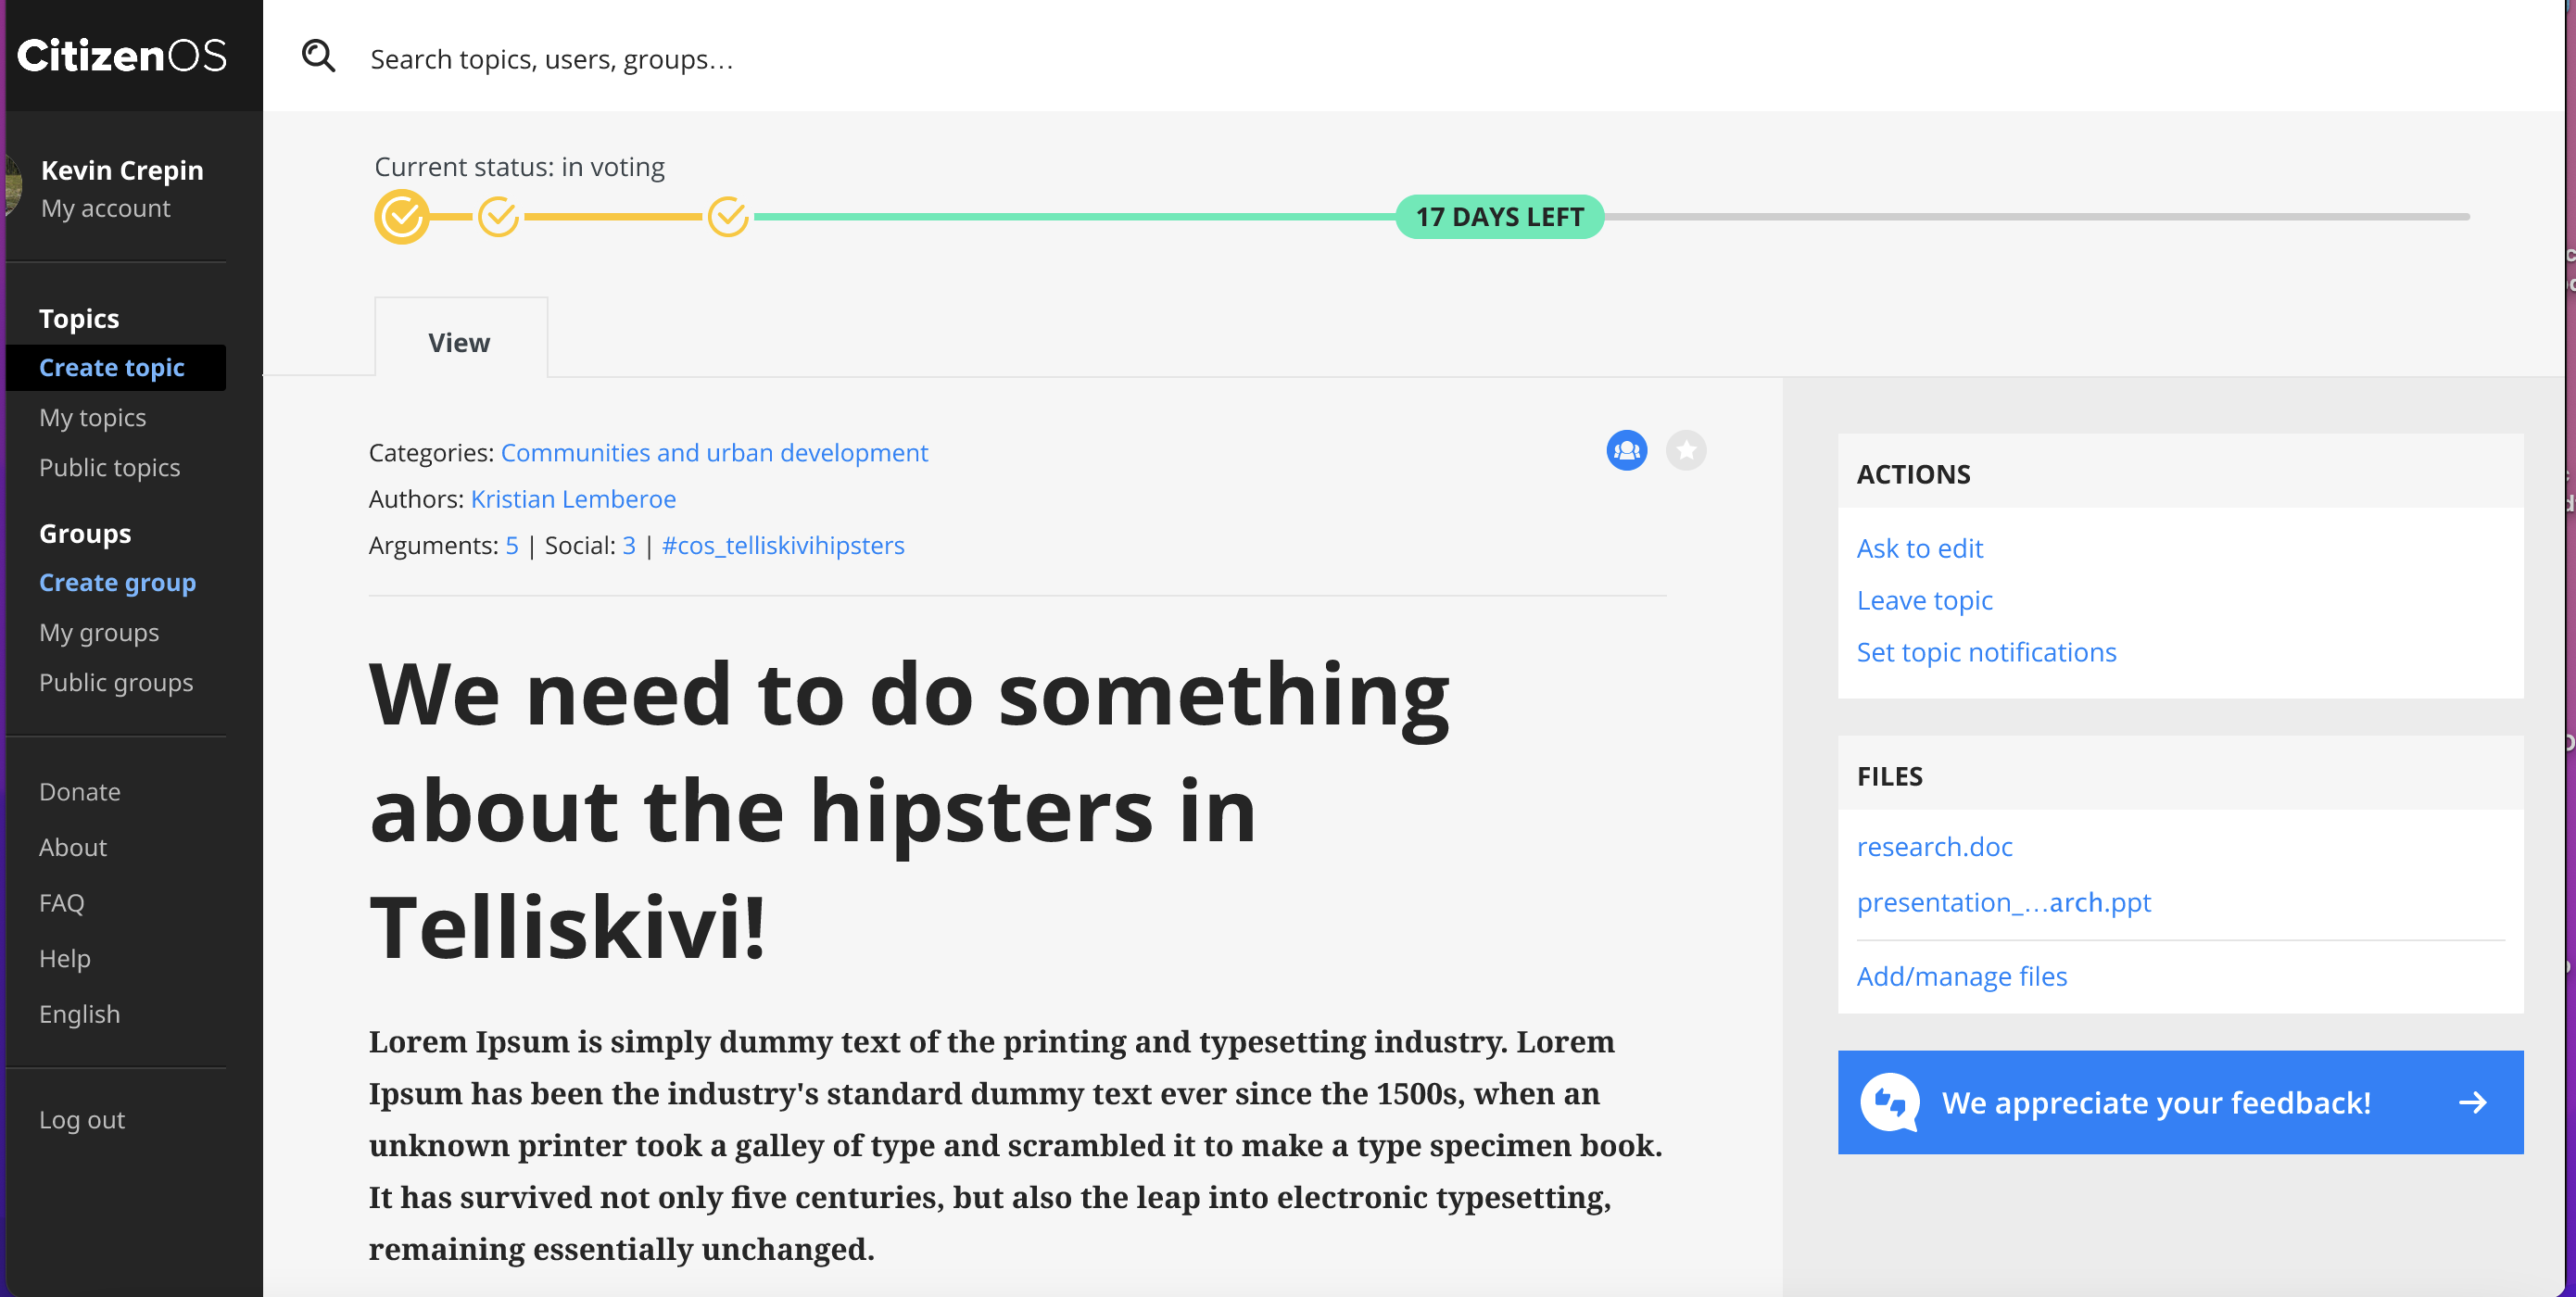Click the 17 DAYS LEFT marker on the timeline
Image resolution: width=2576 pixels, height=1297 pixels.
[1498, 216]
